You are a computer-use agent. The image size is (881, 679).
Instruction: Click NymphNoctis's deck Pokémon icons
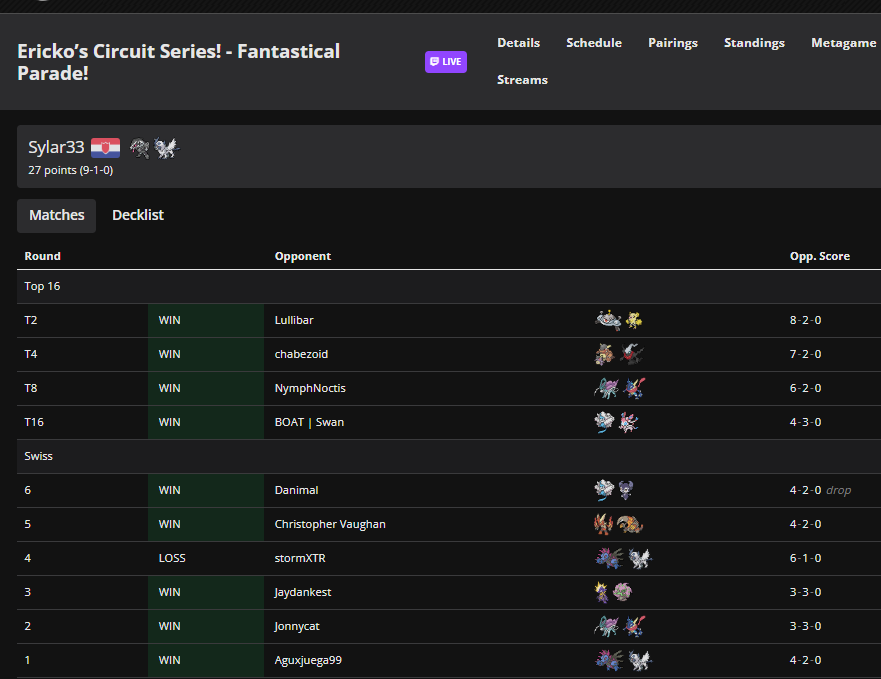point(620,388)
